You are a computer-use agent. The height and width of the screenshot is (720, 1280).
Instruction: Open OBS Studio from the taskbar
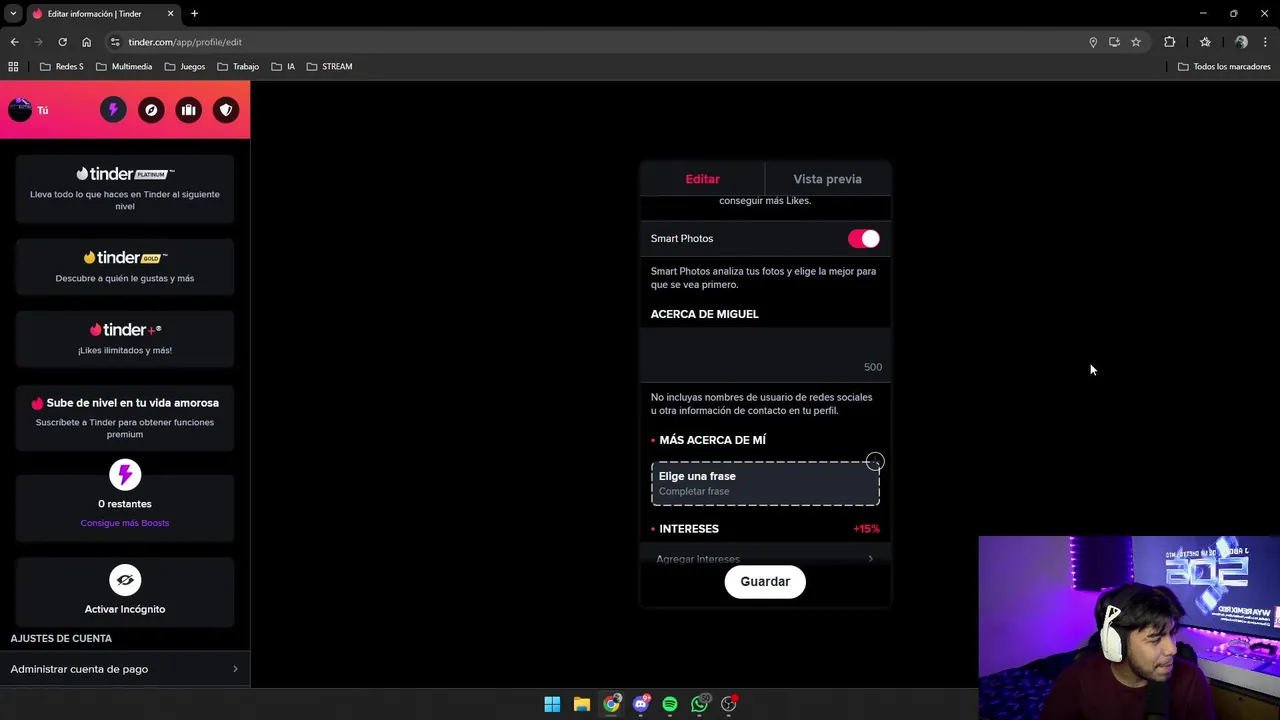pyautogui.click(x=729, y=704)
